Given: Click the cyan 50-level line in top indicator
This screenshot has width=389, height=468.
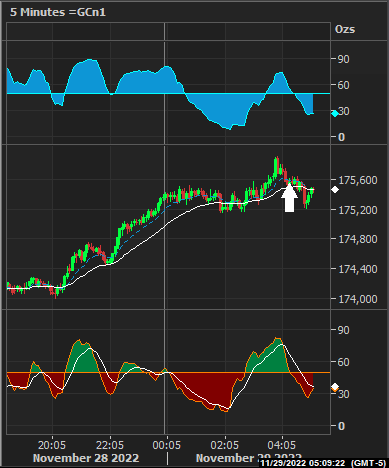Looking at the screenshot, I should (168, 94).
